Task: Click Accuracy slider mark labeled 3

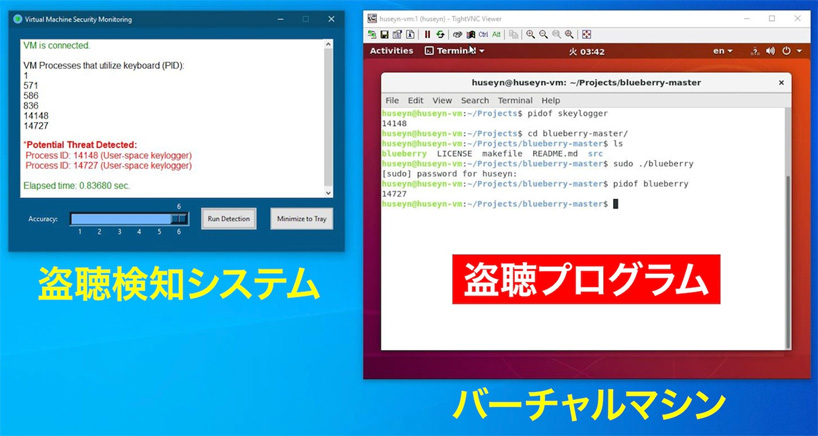Action: [119, 232]
